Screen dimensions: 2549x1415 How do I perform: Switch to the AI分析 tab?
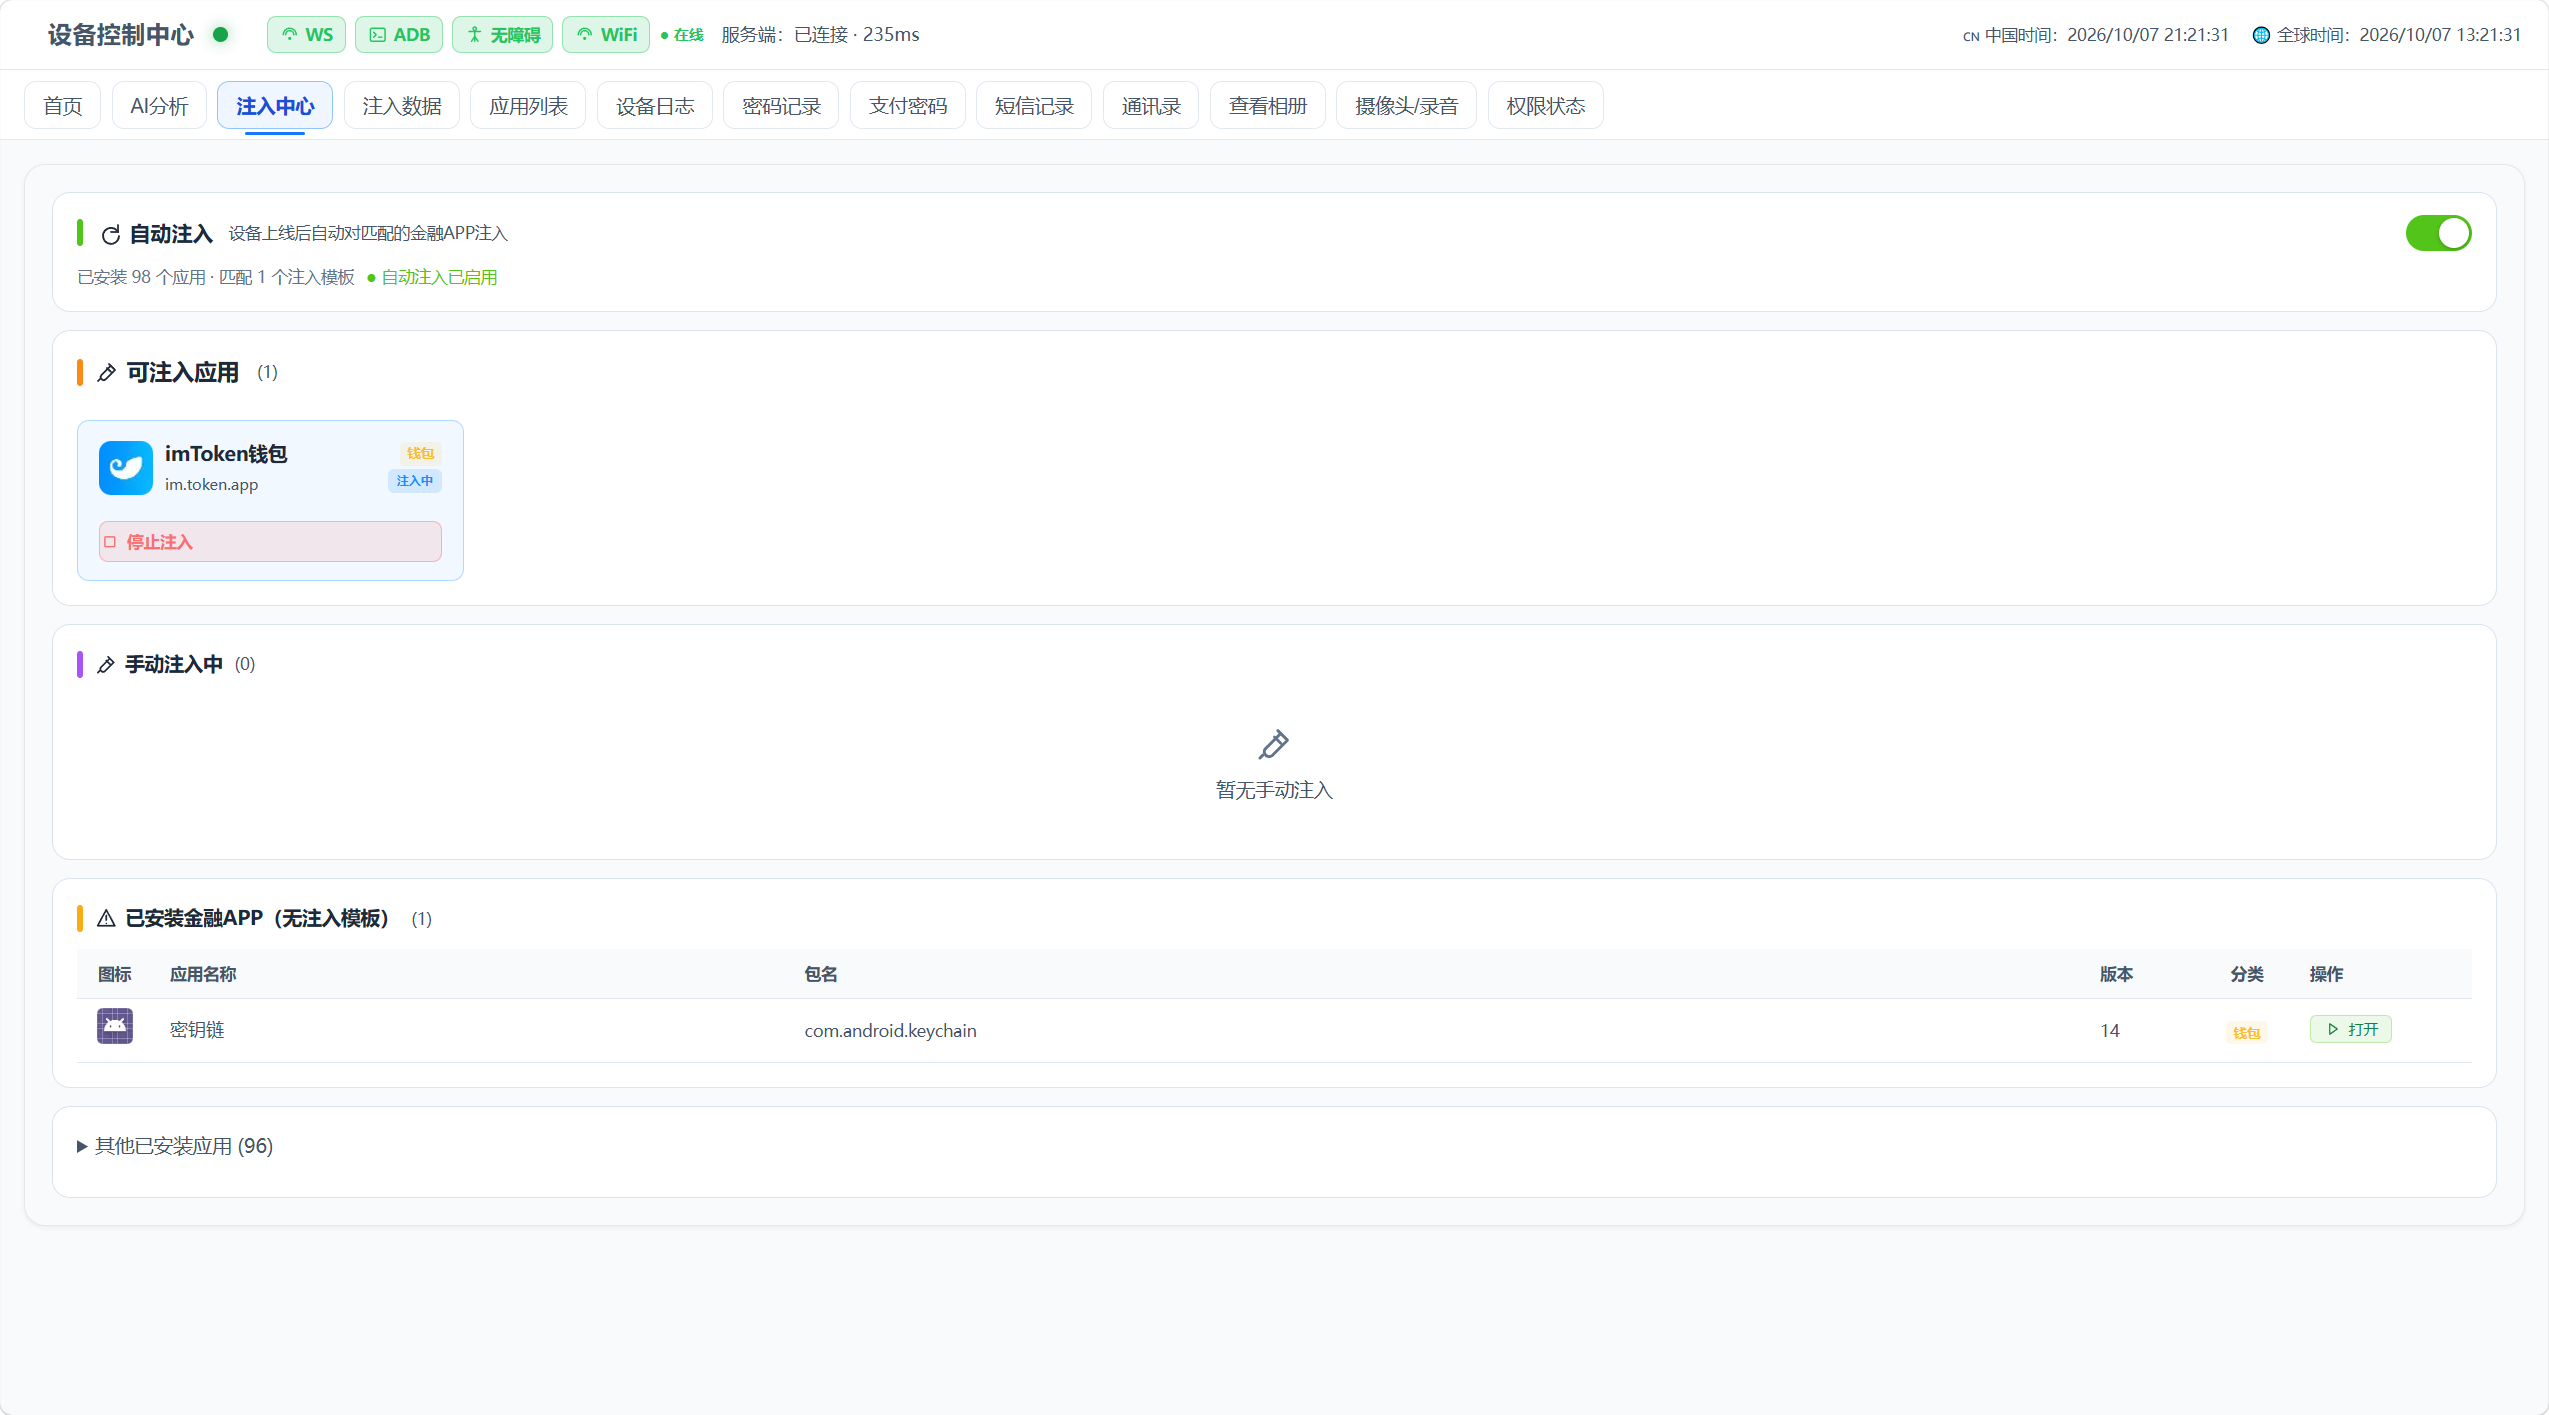[x=159, y=106]
